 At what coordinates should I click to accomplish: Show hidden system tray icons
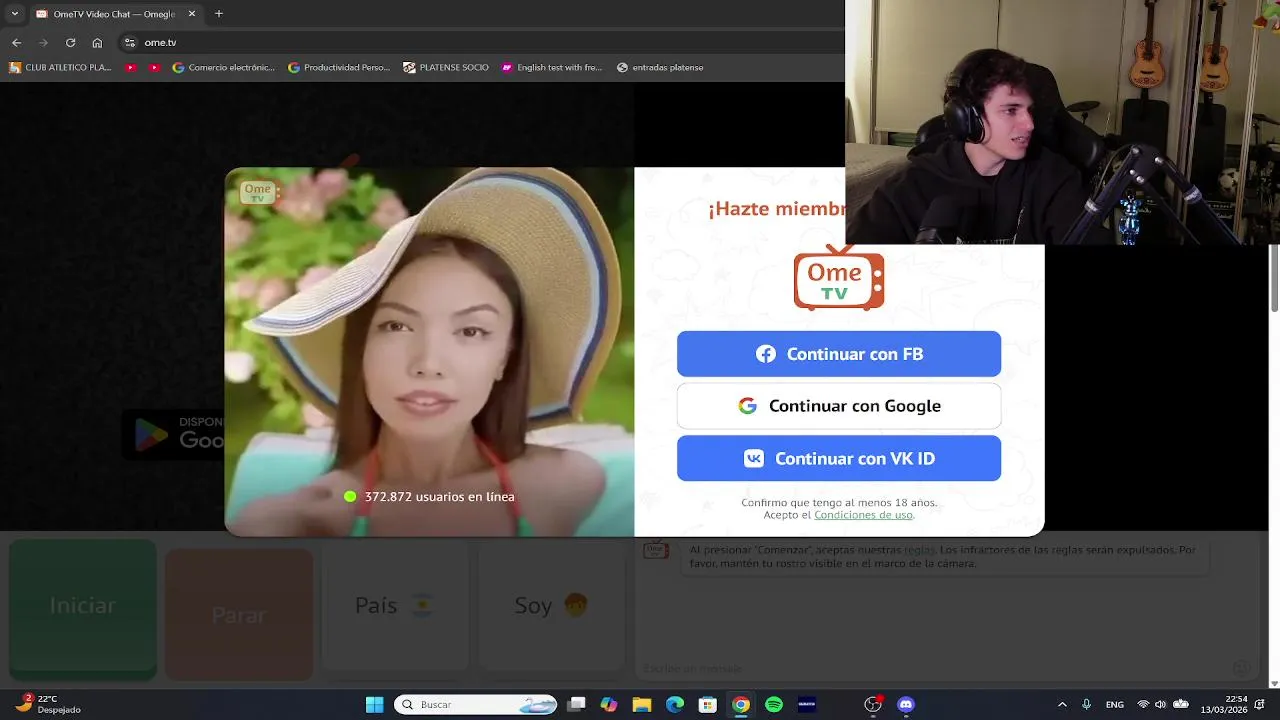tap(1062, 705)
